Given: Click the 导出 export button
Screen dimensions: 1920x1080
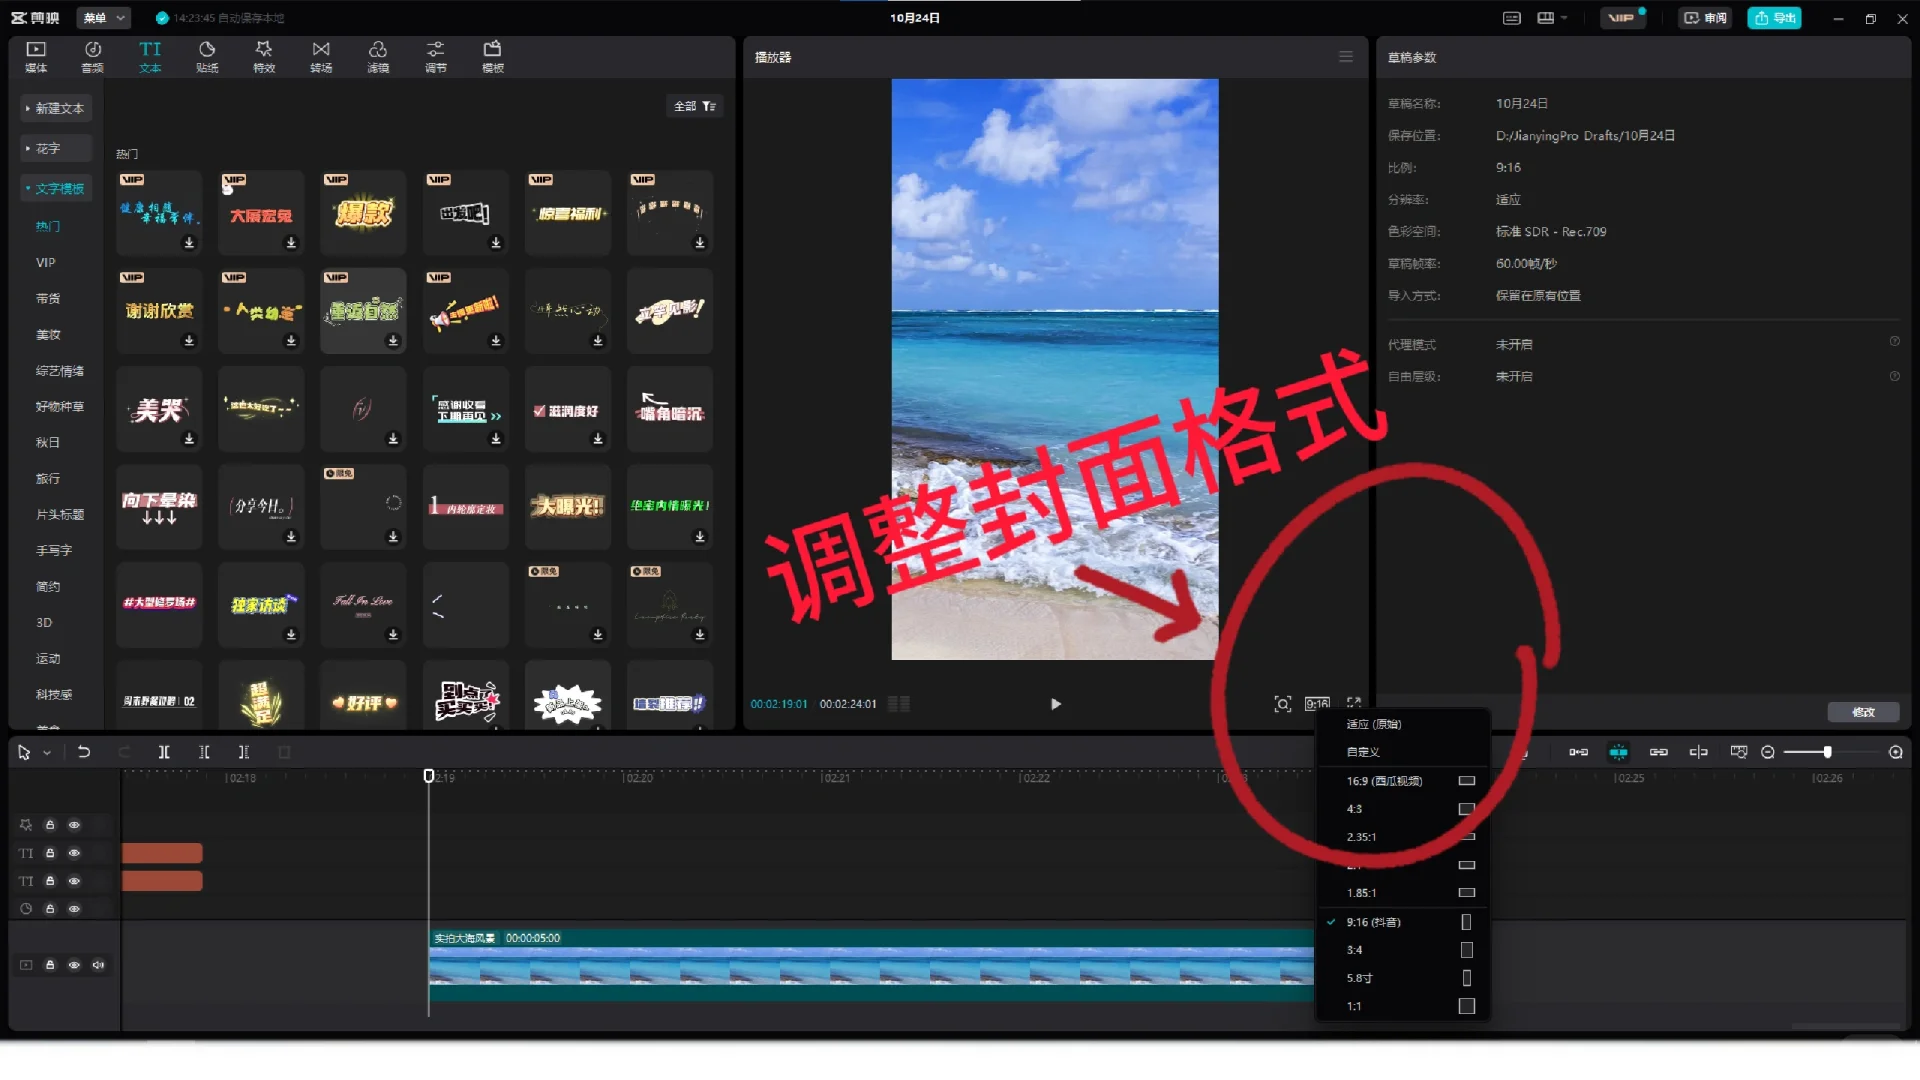Looking at the screenshot, I should pos(1775,18).
